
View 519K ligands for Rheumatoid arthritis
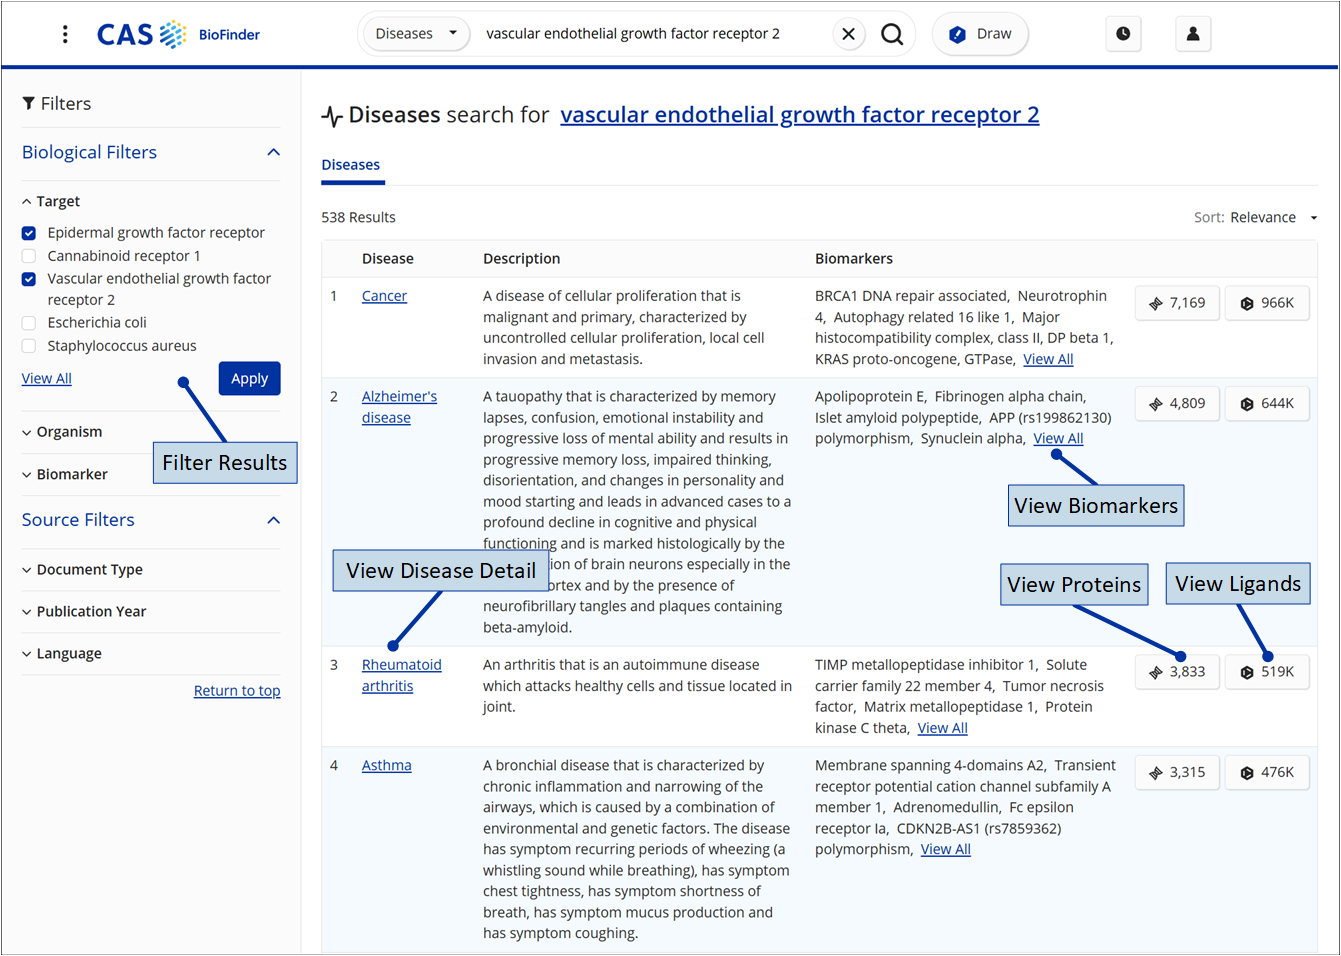pos(1267,672)
